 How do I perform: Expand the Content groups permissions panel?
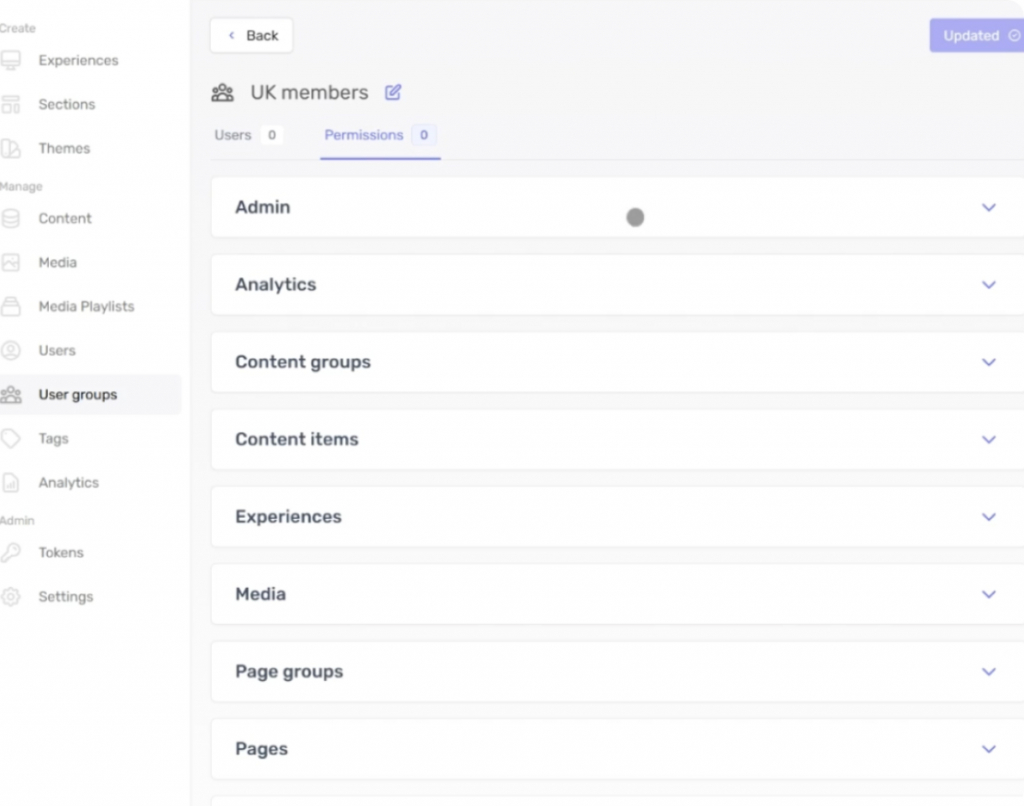988,362
